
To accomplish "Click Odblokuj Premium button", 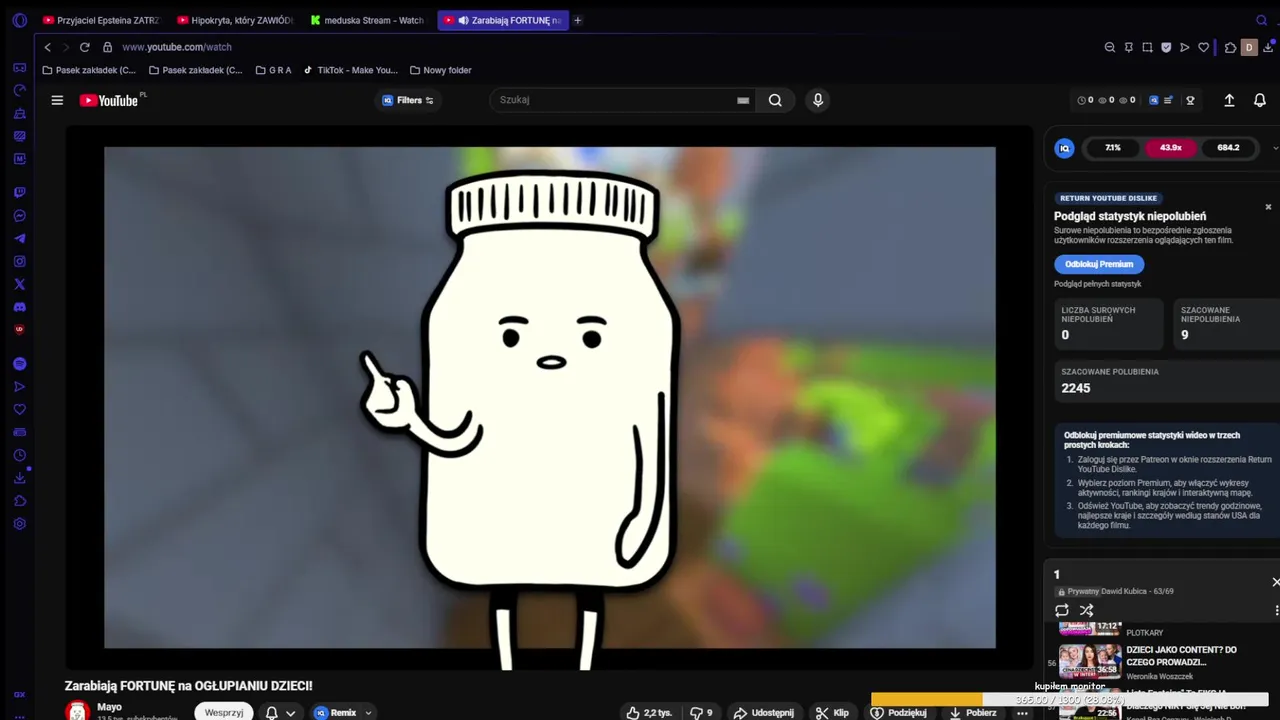I will (x=1099, y=264).
